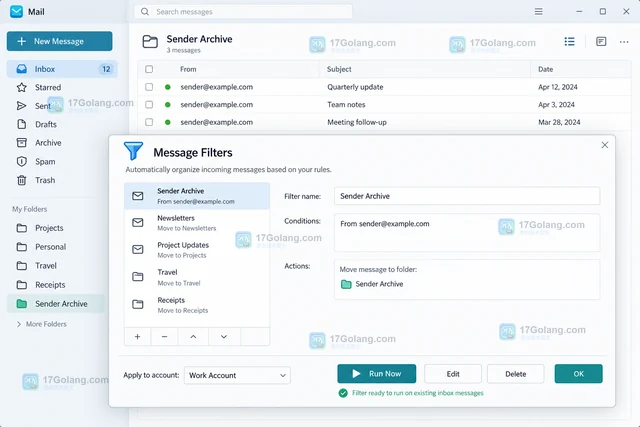The image size is (640, 427).
Task: Click green unread dot on Quarterly update row
Action: point(167,87)
